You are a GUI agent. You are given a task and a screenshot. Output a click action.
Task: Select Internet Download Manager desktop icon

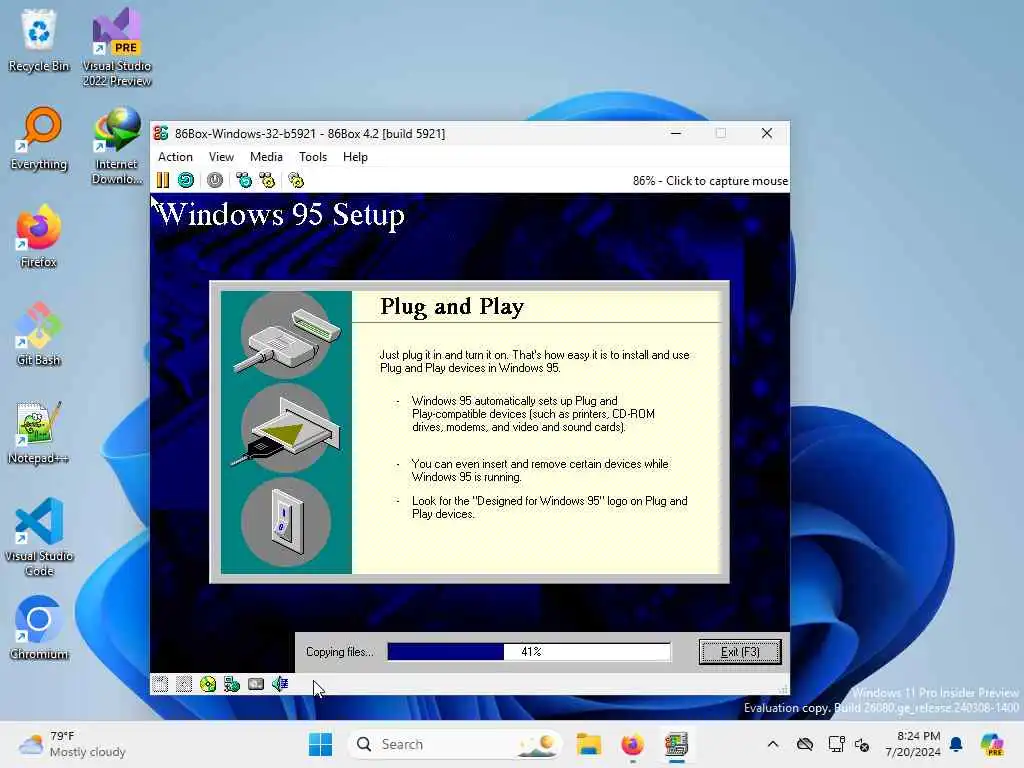pos(117,146)
